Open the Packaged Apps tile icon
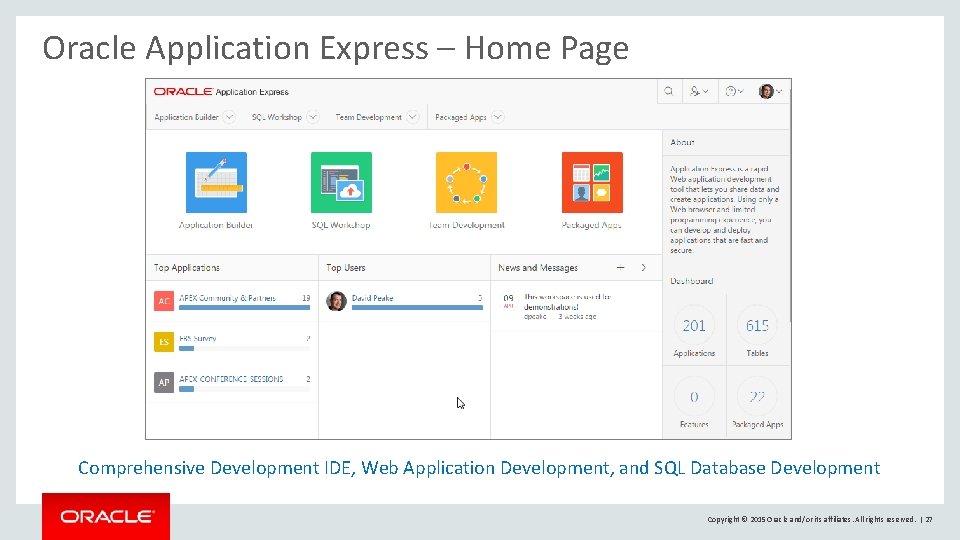 tap(592, 182)
